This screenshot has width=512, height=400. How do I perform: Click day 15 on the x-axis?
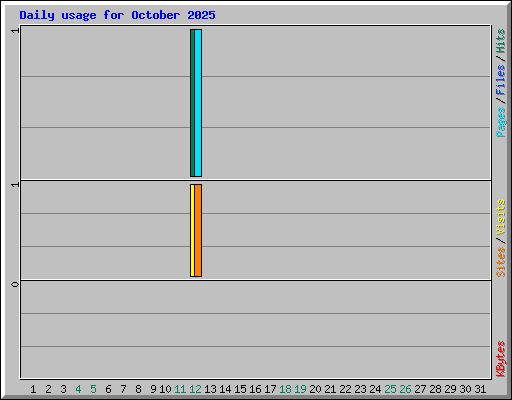click(240, 389)
